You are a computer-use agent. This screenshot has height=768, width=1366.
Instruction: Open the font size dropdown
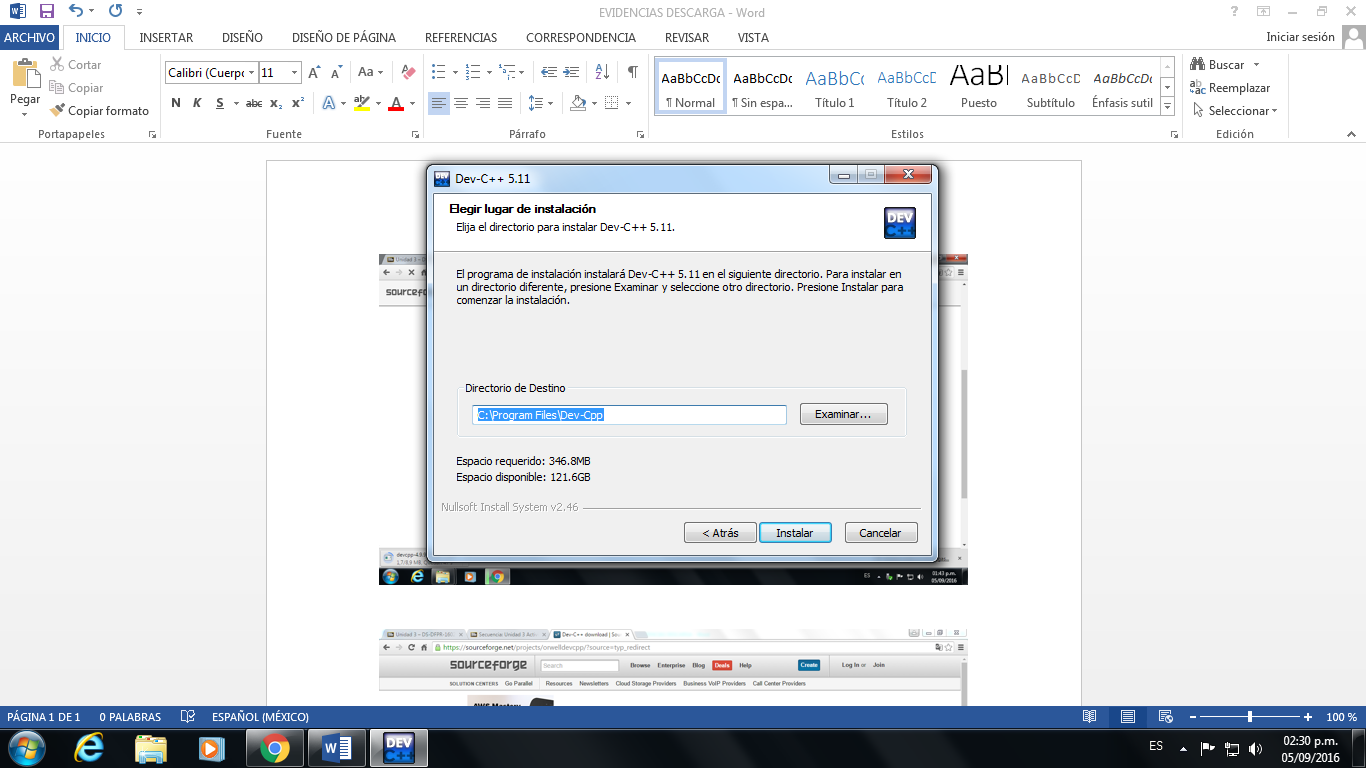(x=294, y=73)
